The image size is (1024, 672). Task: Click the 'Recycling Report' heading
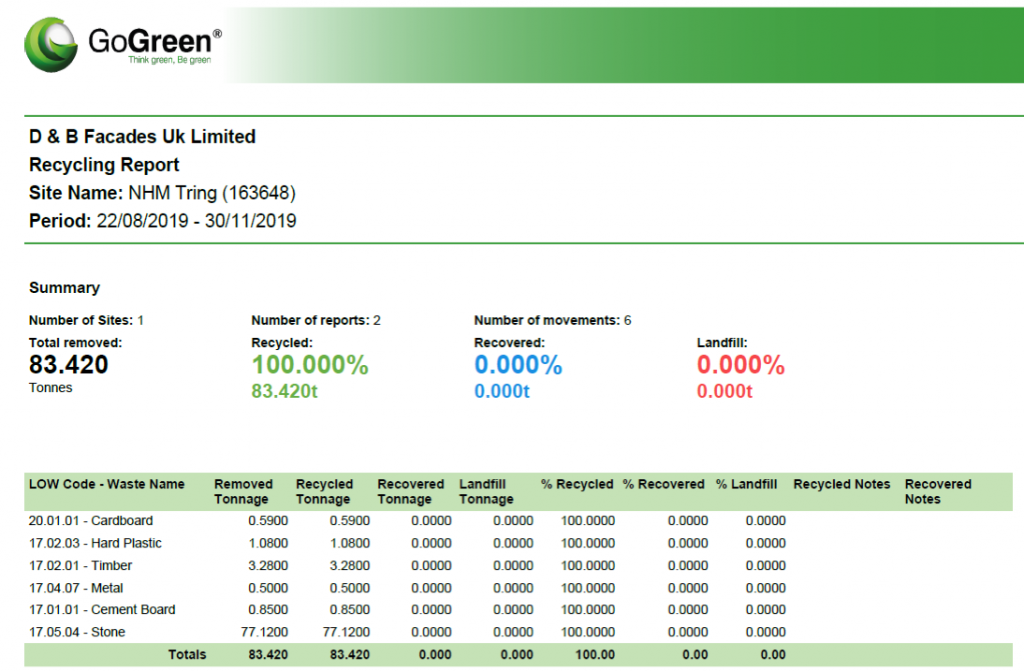(x=104, y=165)
